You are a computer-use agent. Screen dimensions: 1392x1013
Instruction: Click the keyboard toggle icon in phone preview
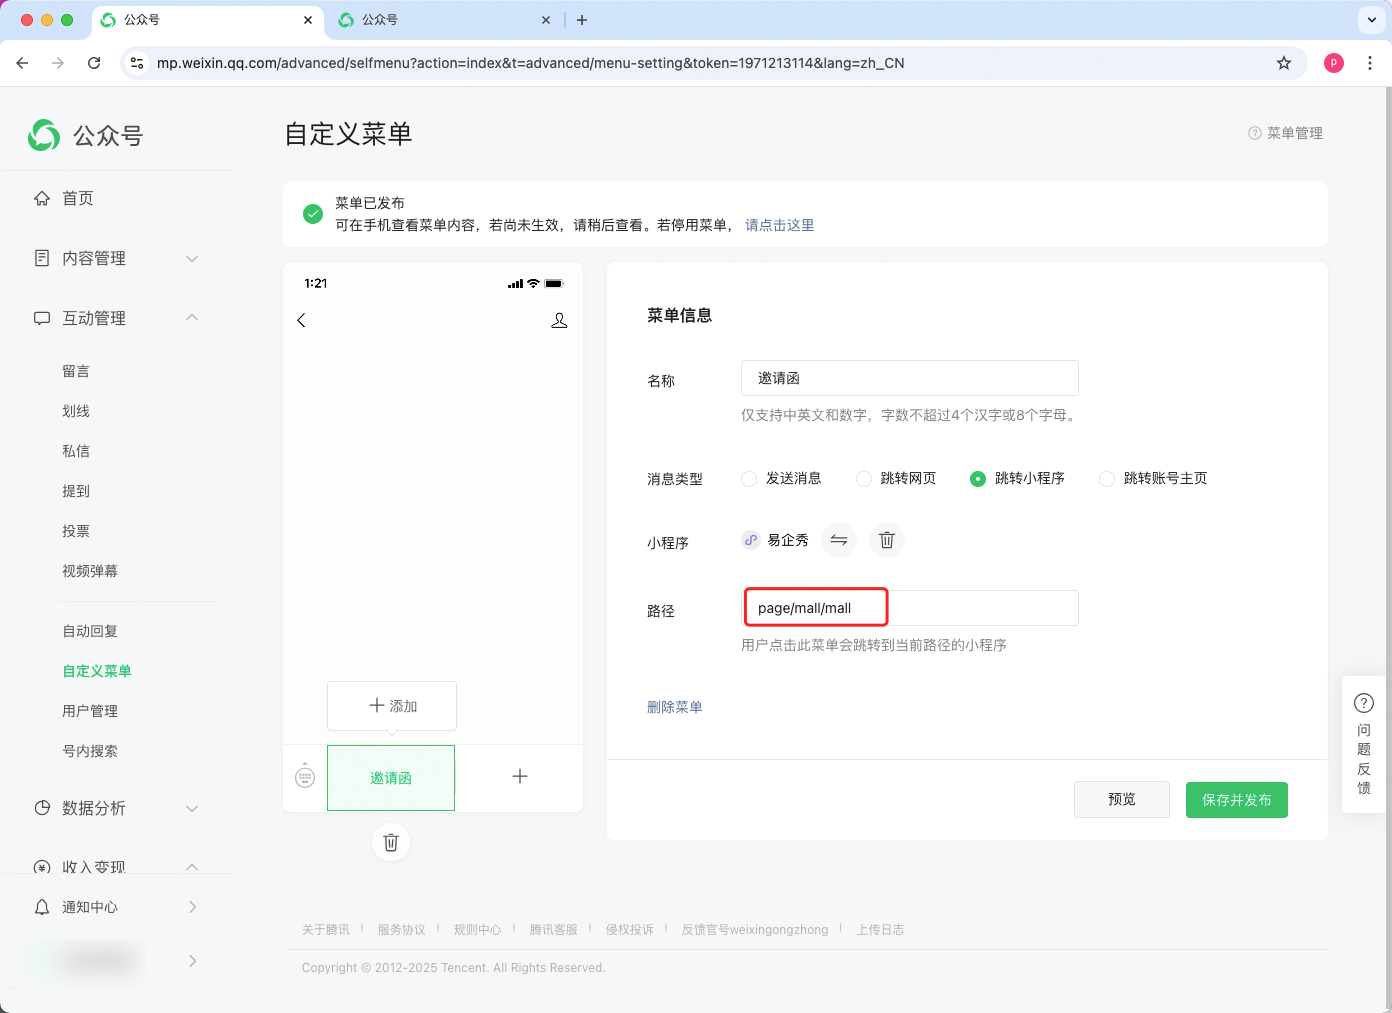pyautogui.click(x=305, y=776)
